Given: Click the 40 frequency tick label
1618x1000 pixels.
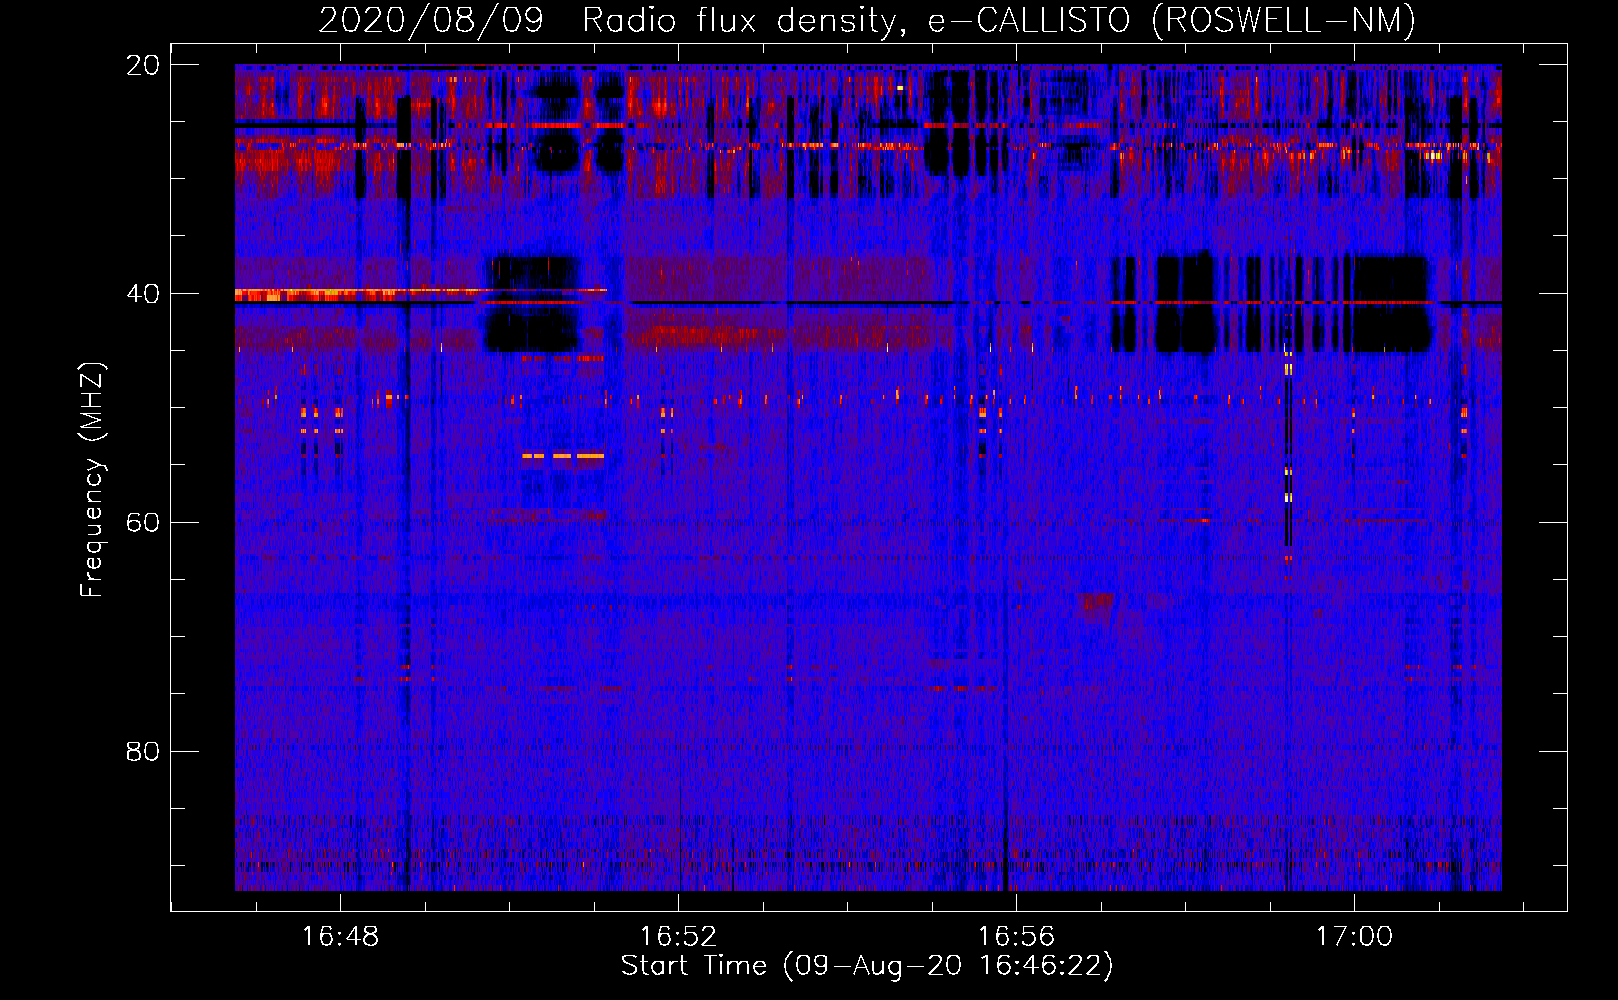Looking at the screenshot, I should (x=143, y=294).
